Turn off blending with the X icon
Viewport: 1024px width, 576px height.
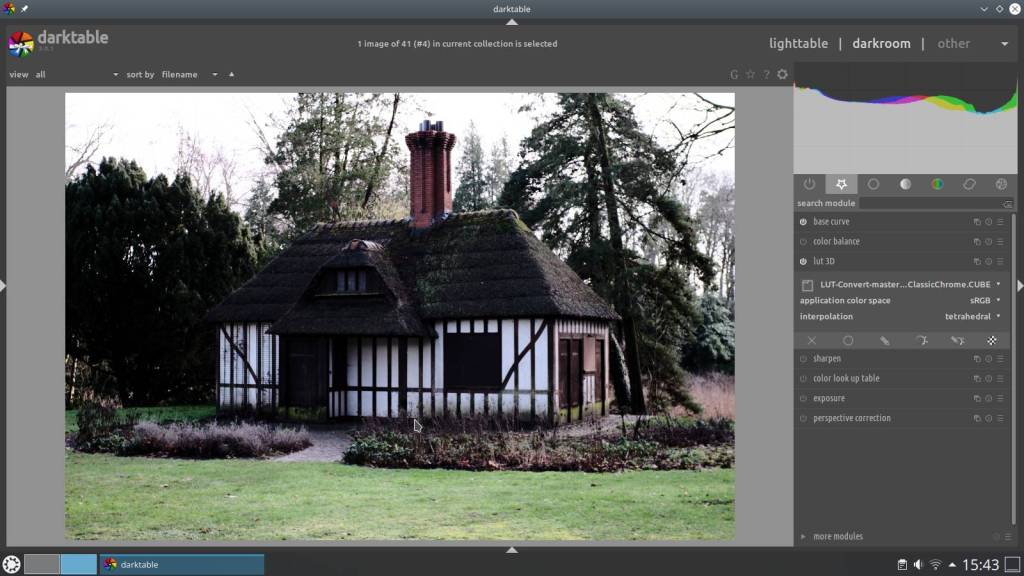(812, 341)
